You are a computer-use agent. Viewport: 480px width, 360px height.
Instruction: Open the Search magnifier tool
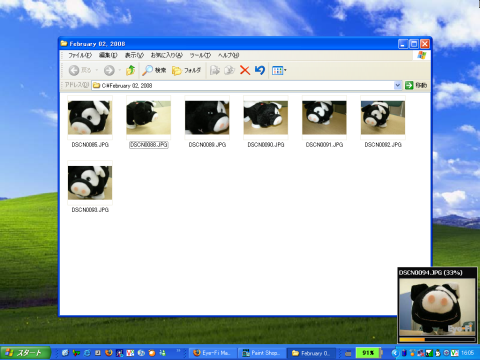click(x=154, y=70)
